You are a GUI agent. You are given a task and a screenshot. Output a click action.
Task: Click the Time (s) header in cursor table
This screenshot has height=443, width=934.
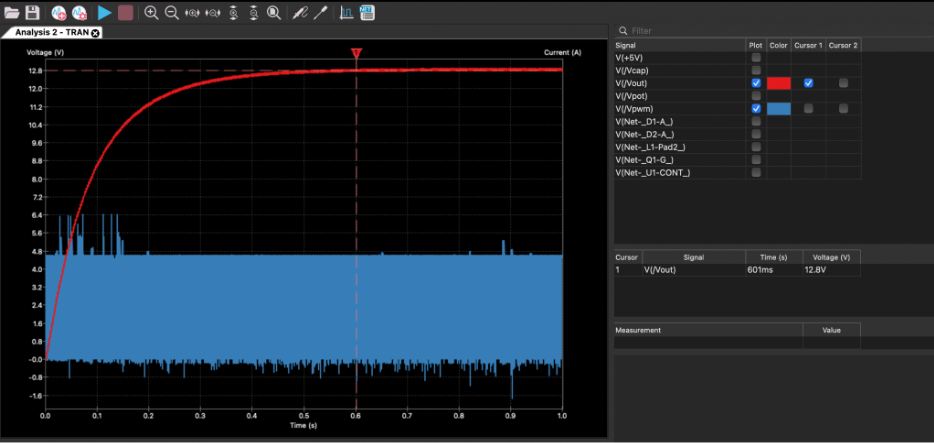pyautogui.click(x=774, y=257)
